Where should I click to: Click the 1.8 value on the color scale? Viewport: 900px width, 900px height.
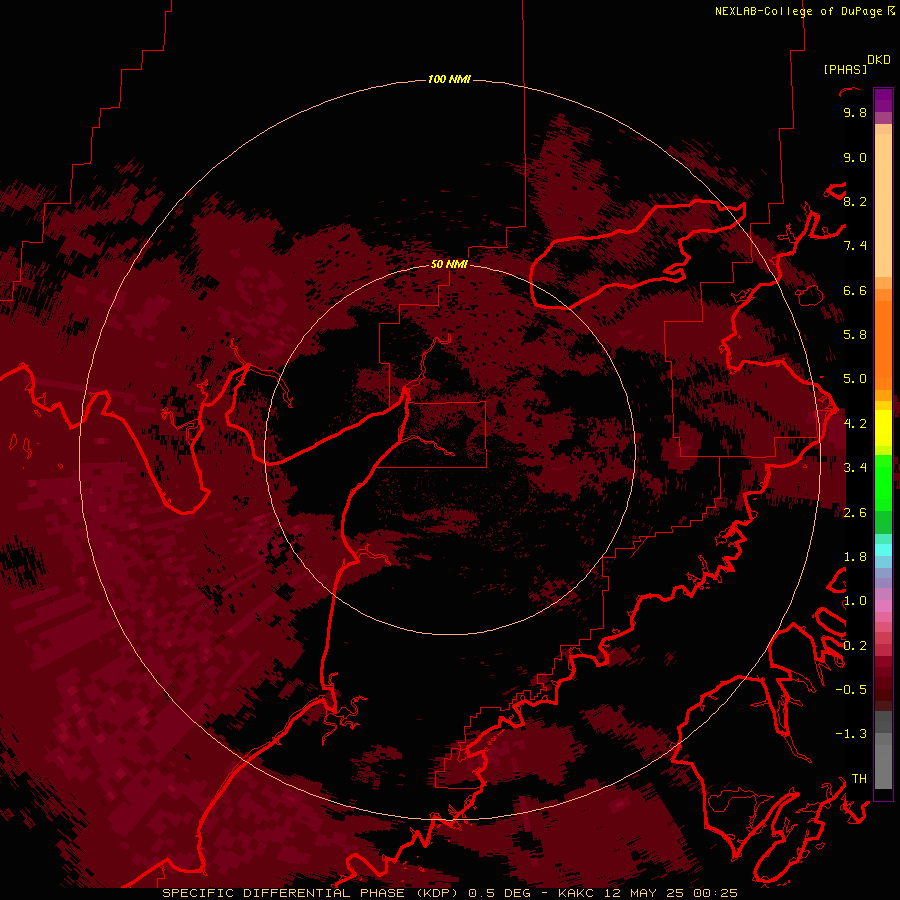[855, 557]
